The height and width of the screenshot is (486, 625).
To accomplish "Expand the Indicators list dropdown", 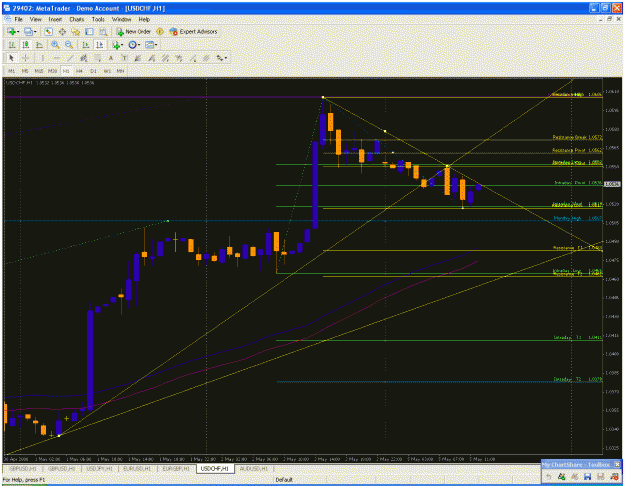I will 122,45.
